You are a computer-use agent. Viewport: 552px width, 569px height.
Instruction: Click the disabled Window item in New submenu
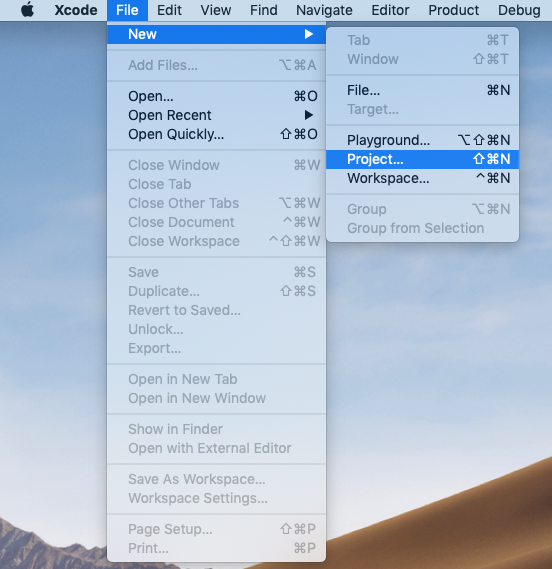[x=422, y=59]
